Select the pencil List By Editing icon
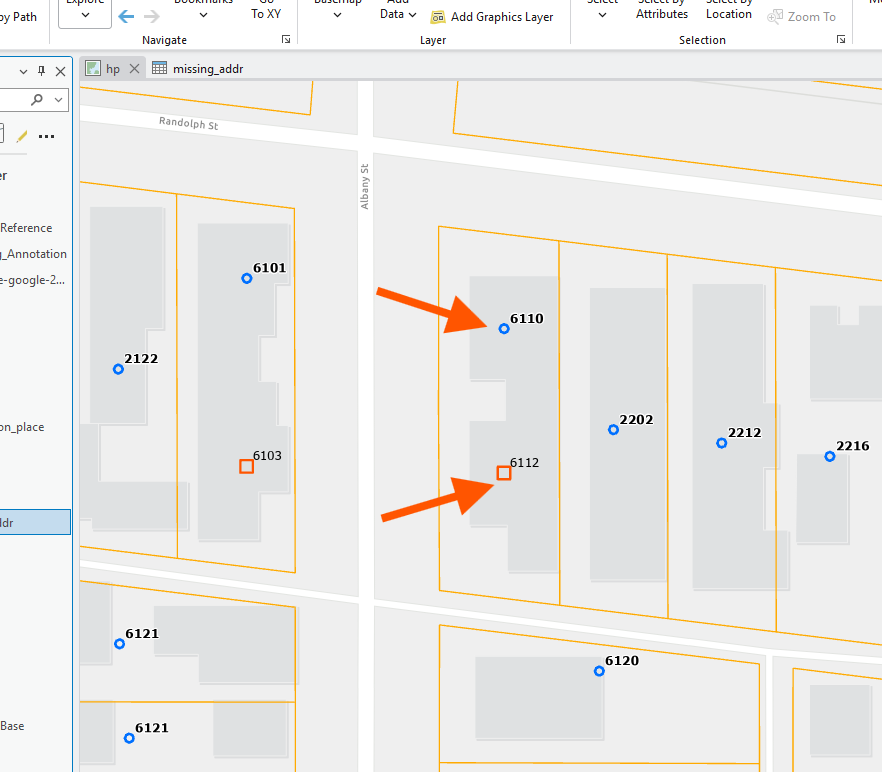 click(21, 136)
